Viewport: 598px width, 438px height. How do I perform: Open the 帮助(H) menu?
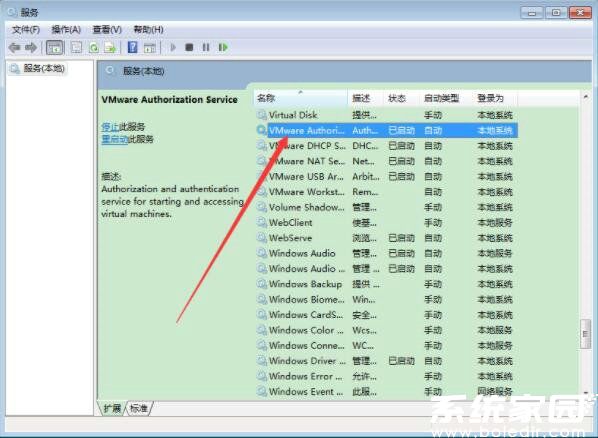click(148, 30)
